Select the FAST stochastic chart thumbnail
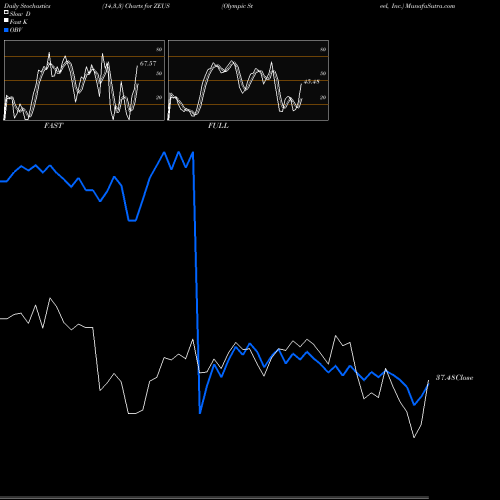The image size is (500, 500). 84,80
